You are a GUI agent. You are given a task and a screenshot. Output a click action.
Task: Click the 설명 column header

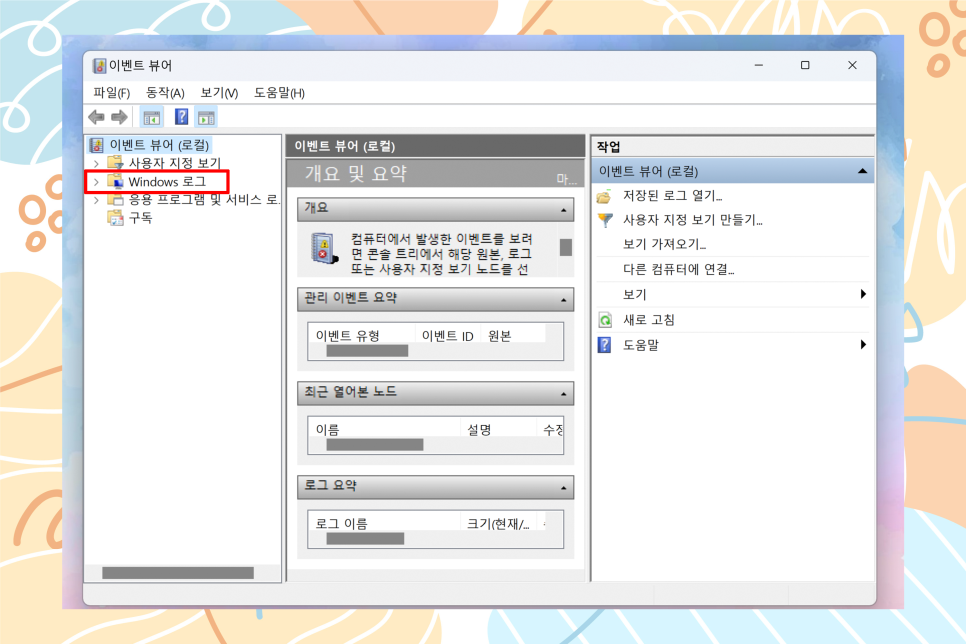498,429
